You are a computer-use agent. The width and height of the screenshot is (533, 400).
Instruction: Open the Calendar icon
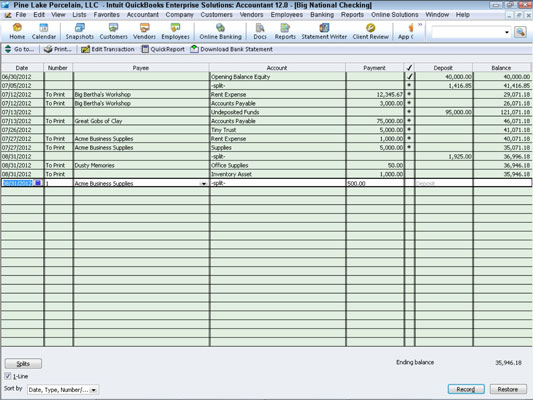[x=44, y=31]
